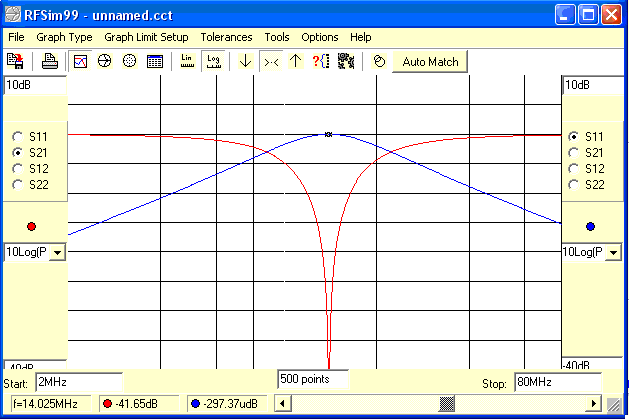The height and width of the screenshot is (419, 629).
Task: Click the return-to-circuit editor icon
Action: coord(16,61)
